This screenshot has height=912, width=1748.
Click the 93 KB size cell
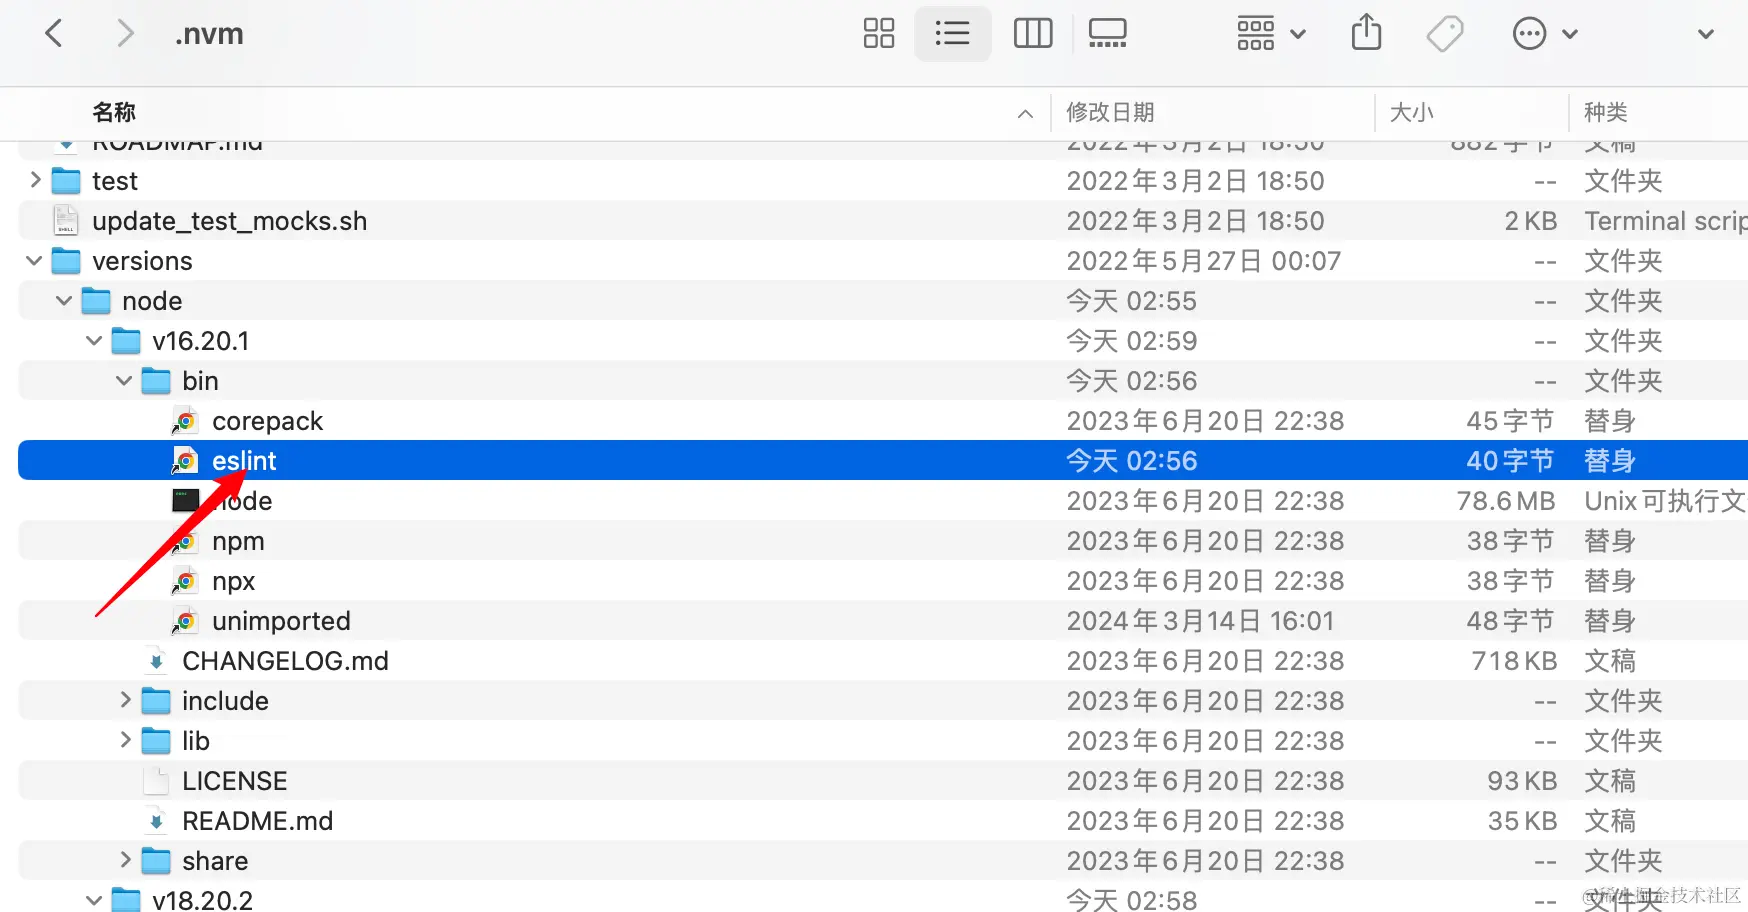[1522, 781]
